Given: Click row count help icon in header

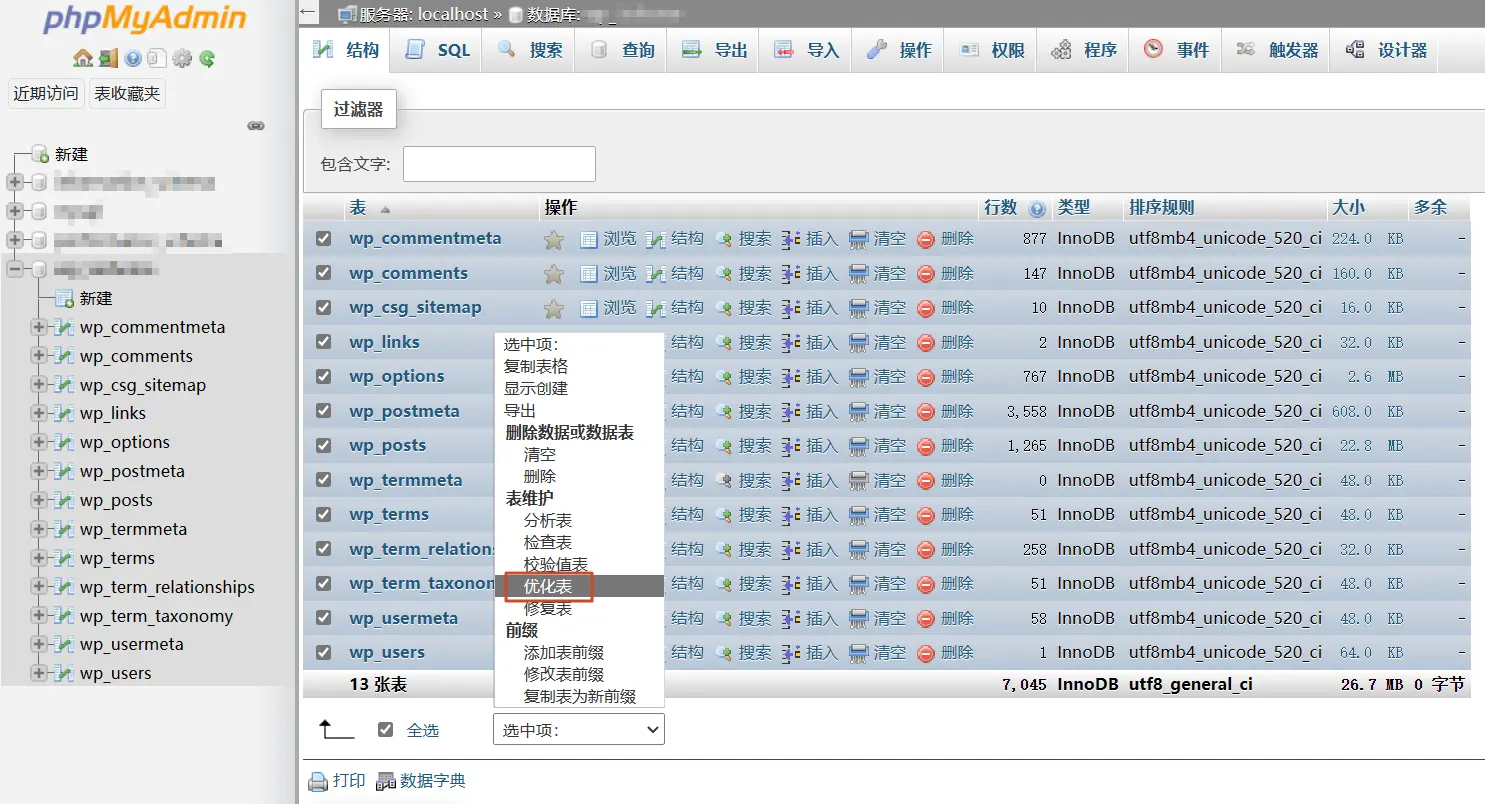Looking at the screenshot, I should point(1037,209).
